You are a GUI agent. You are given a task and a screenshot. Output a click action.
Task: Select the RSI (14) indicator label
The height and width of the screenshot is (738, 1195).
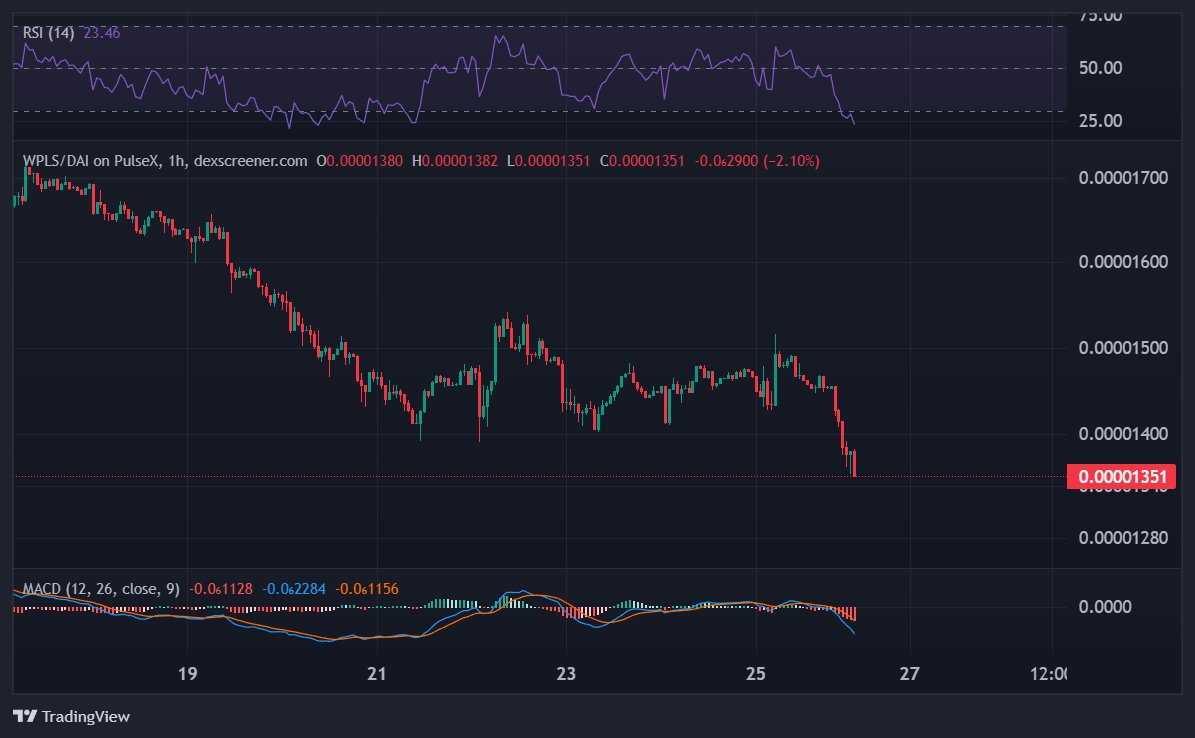49,33
